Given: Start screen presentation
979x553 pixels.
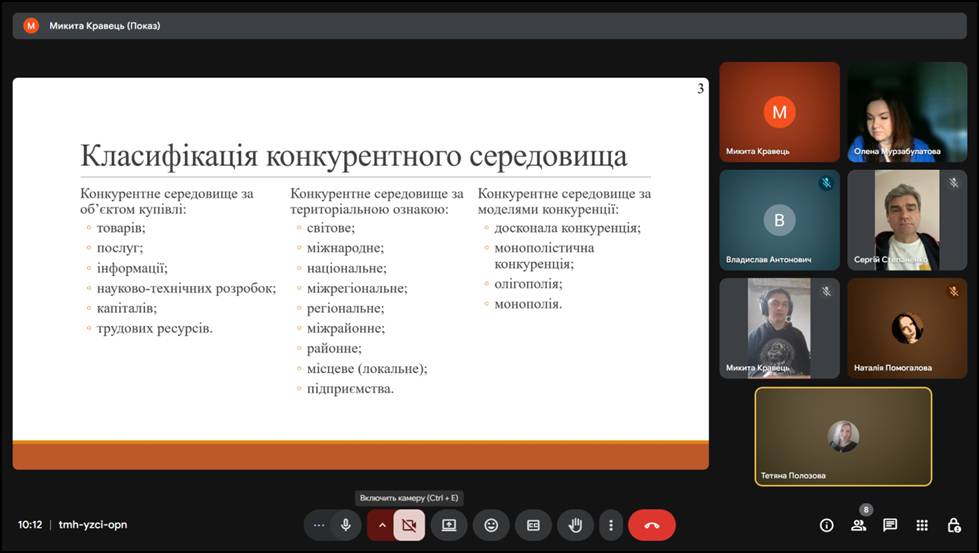Looking at the screenshot, I should (x=449, y=525).
